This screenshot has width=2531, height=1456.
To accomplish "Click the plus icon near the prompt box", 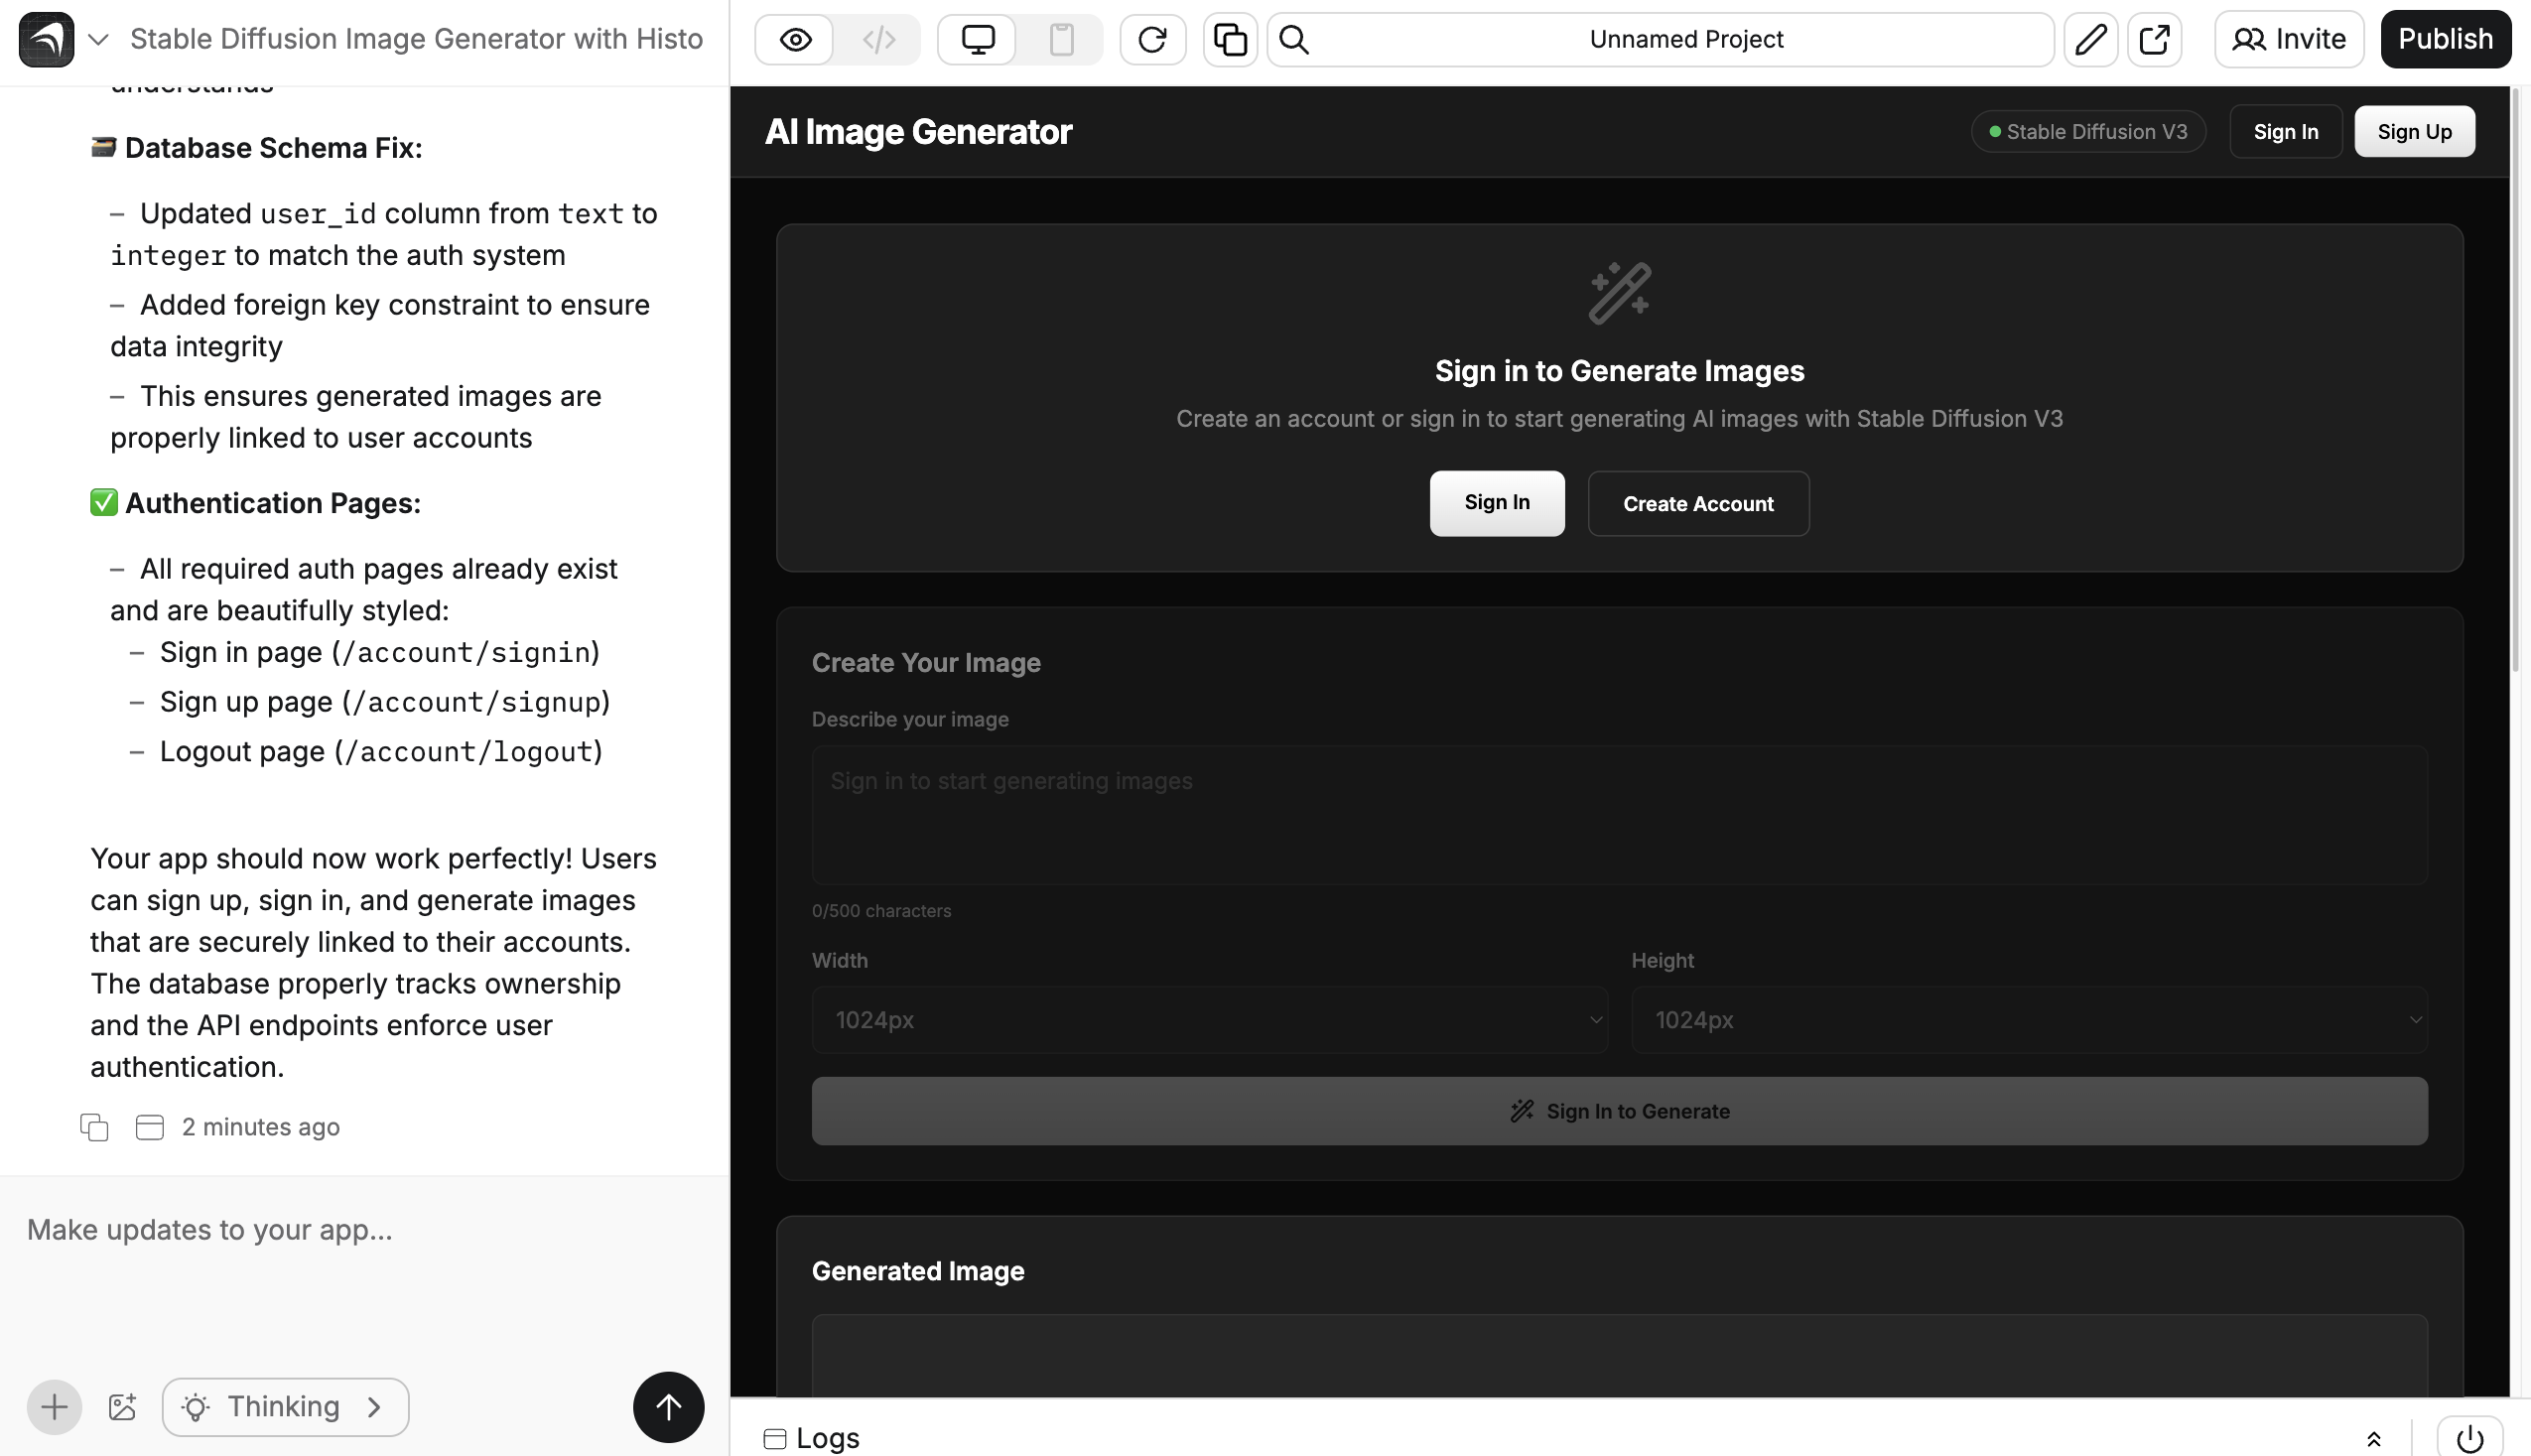I will click(x=54, y=1406).
